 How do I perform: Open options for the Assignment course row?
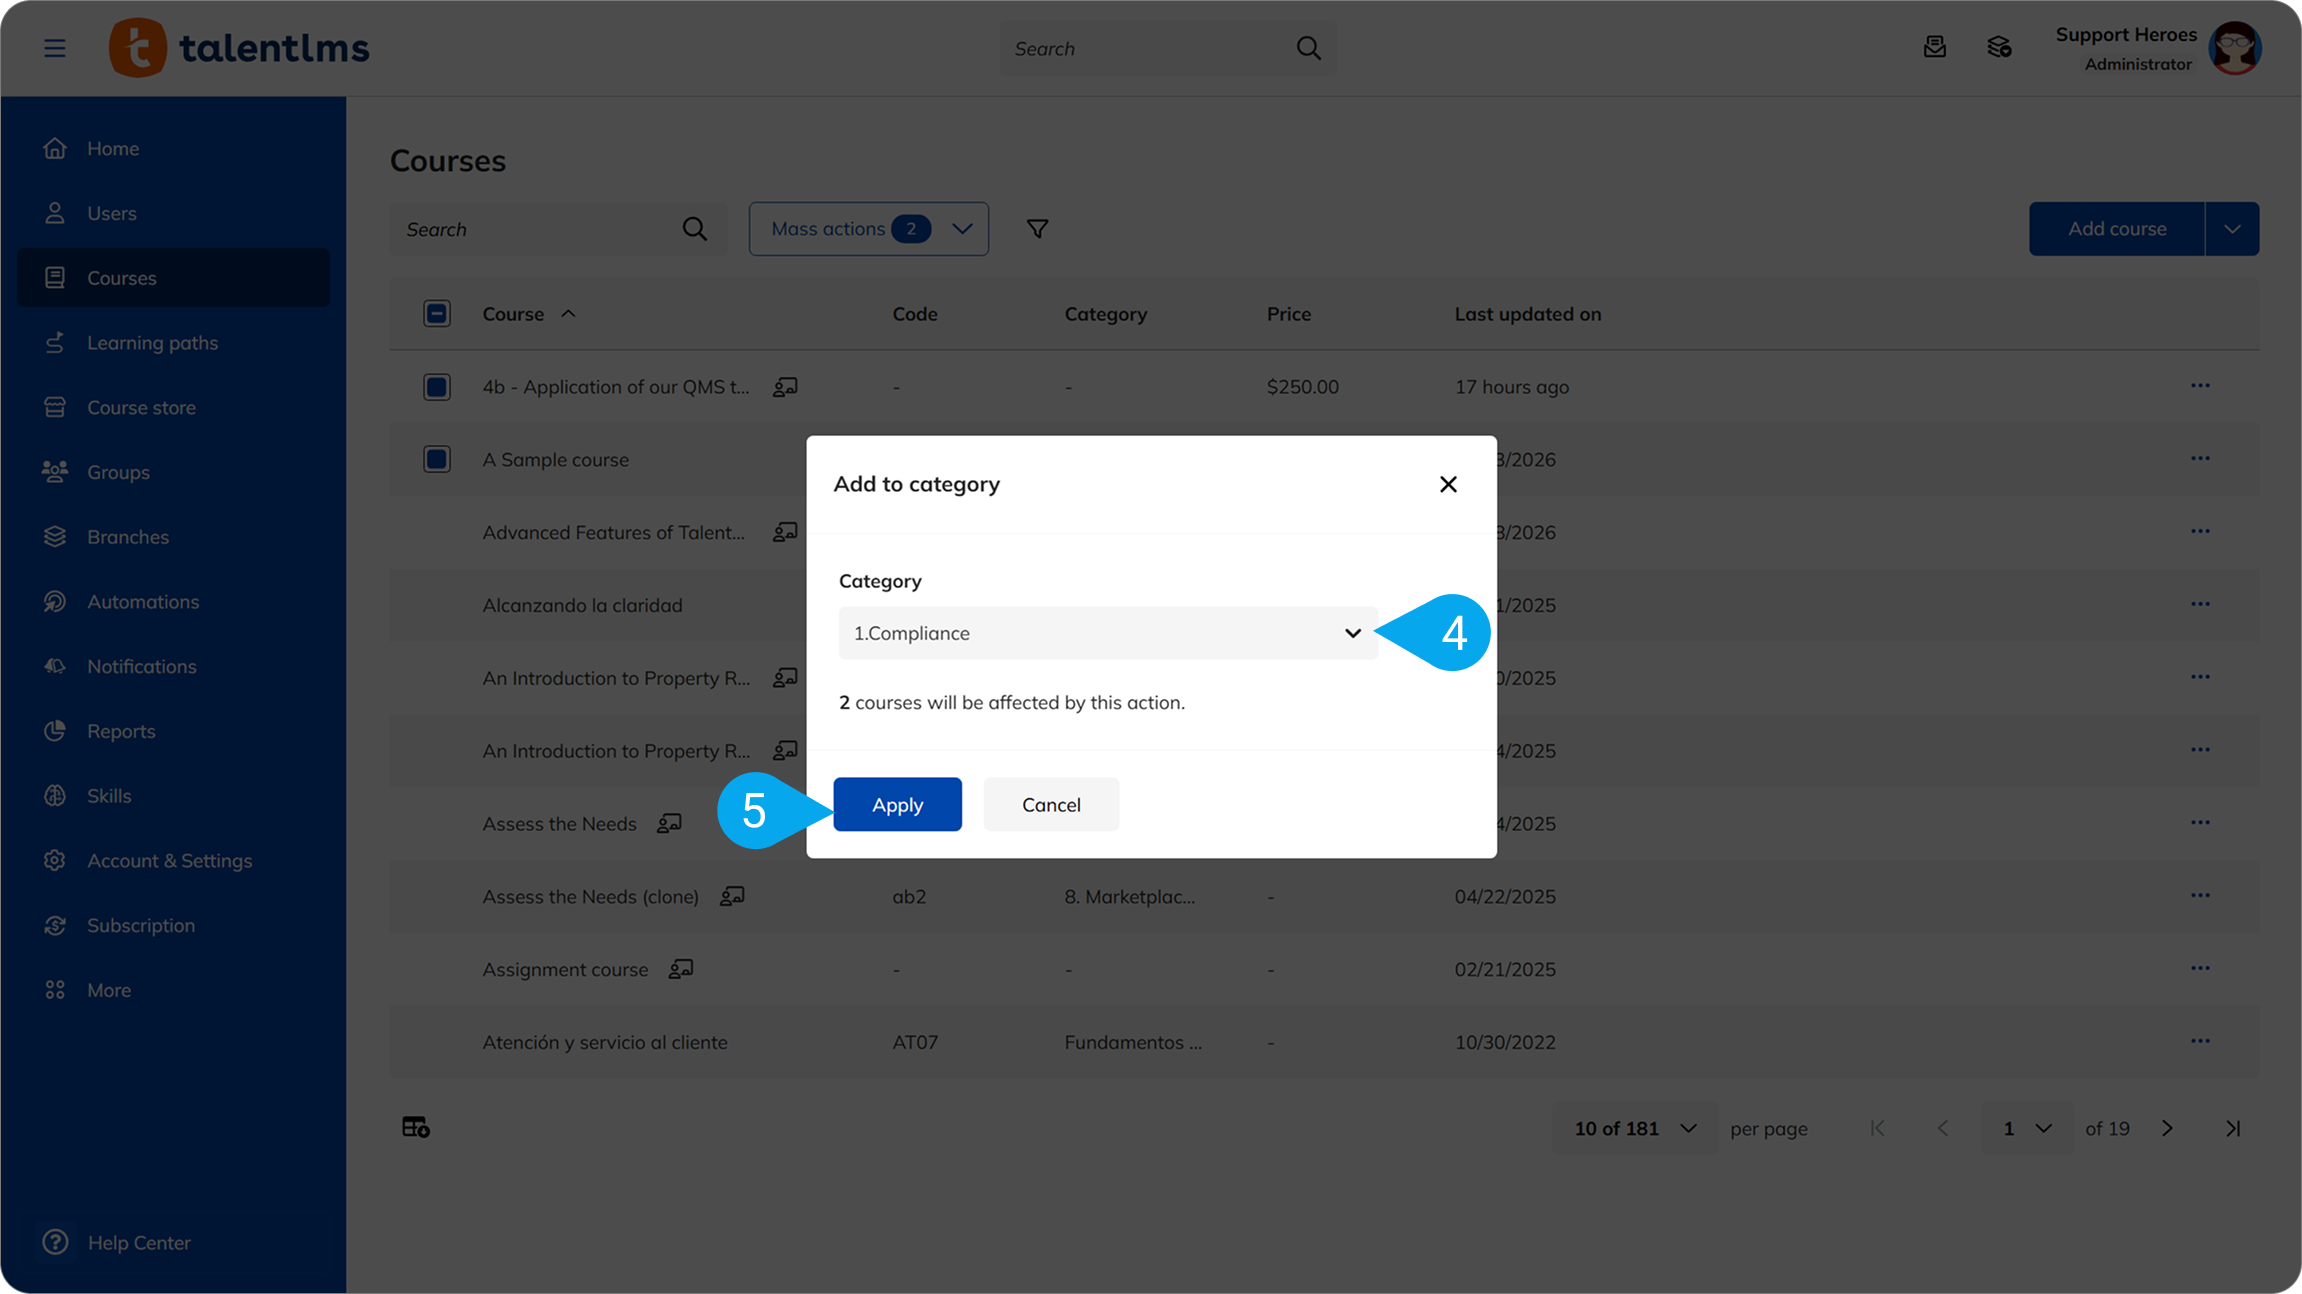click(x=2199, y=968)
